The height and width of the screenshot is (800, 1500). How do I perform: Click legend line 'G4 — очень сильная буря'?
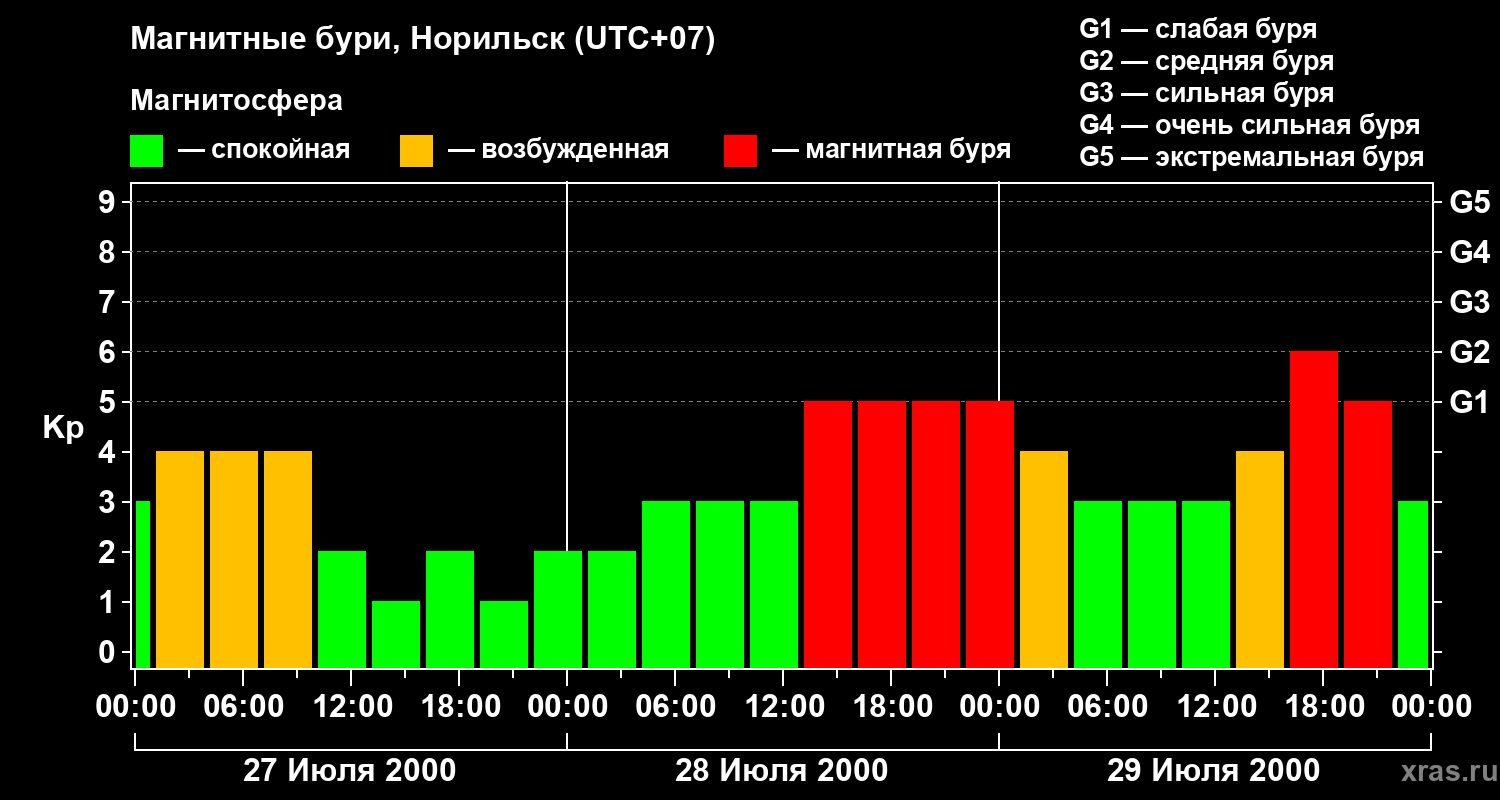(x=1250, y=125)
